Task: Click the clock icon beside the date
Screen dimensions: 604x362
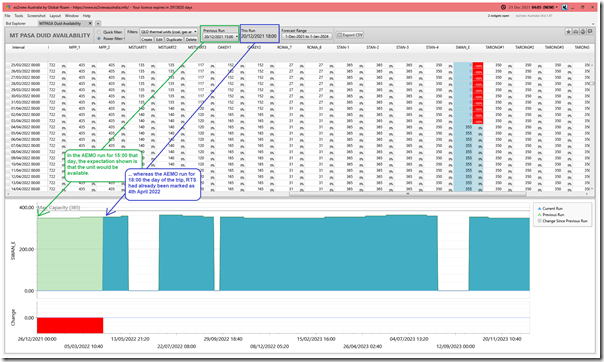Action: point(503,7)
